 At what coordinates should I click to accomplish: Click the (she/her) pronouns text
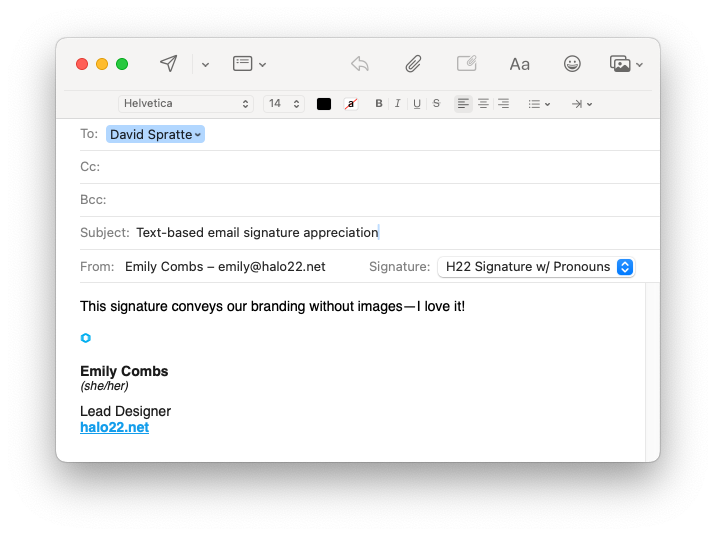(x=105, y=386)
